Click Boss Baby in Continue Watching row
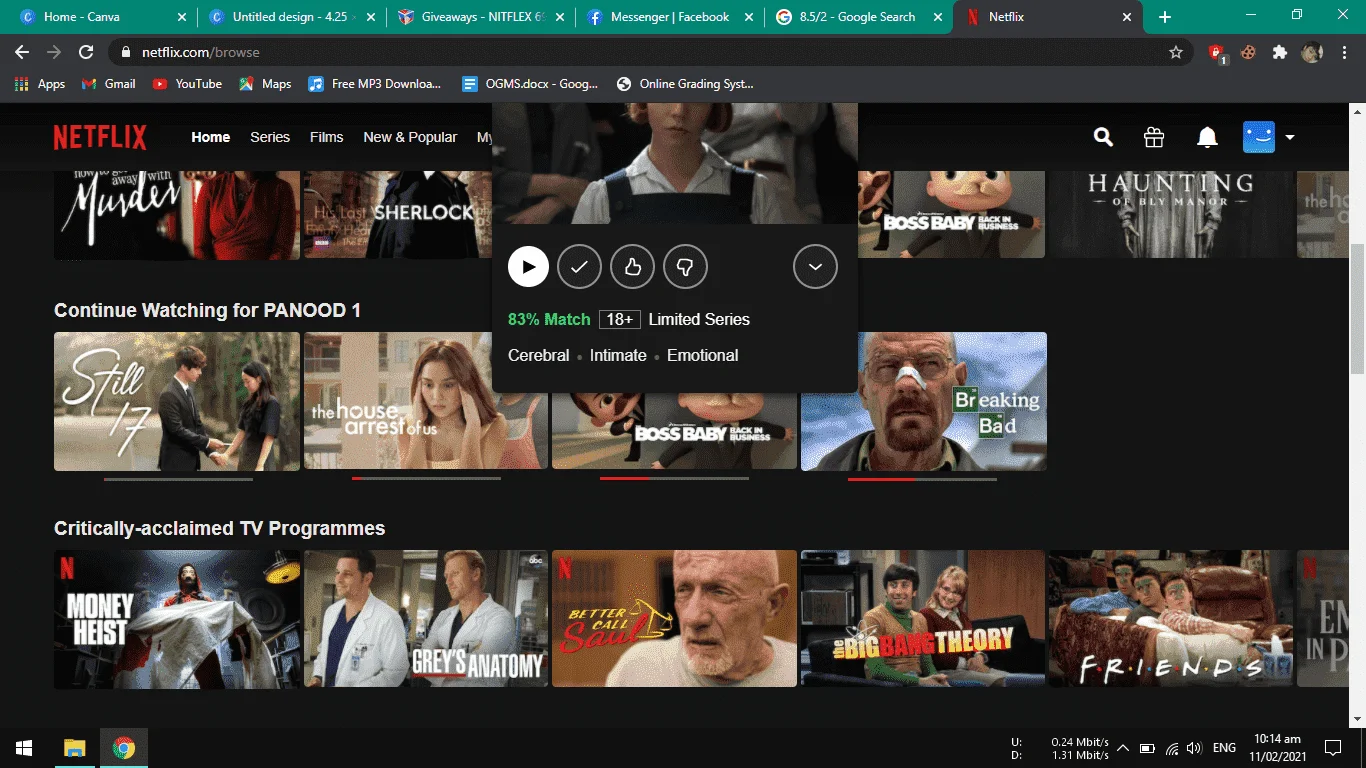 coord(675,431)
